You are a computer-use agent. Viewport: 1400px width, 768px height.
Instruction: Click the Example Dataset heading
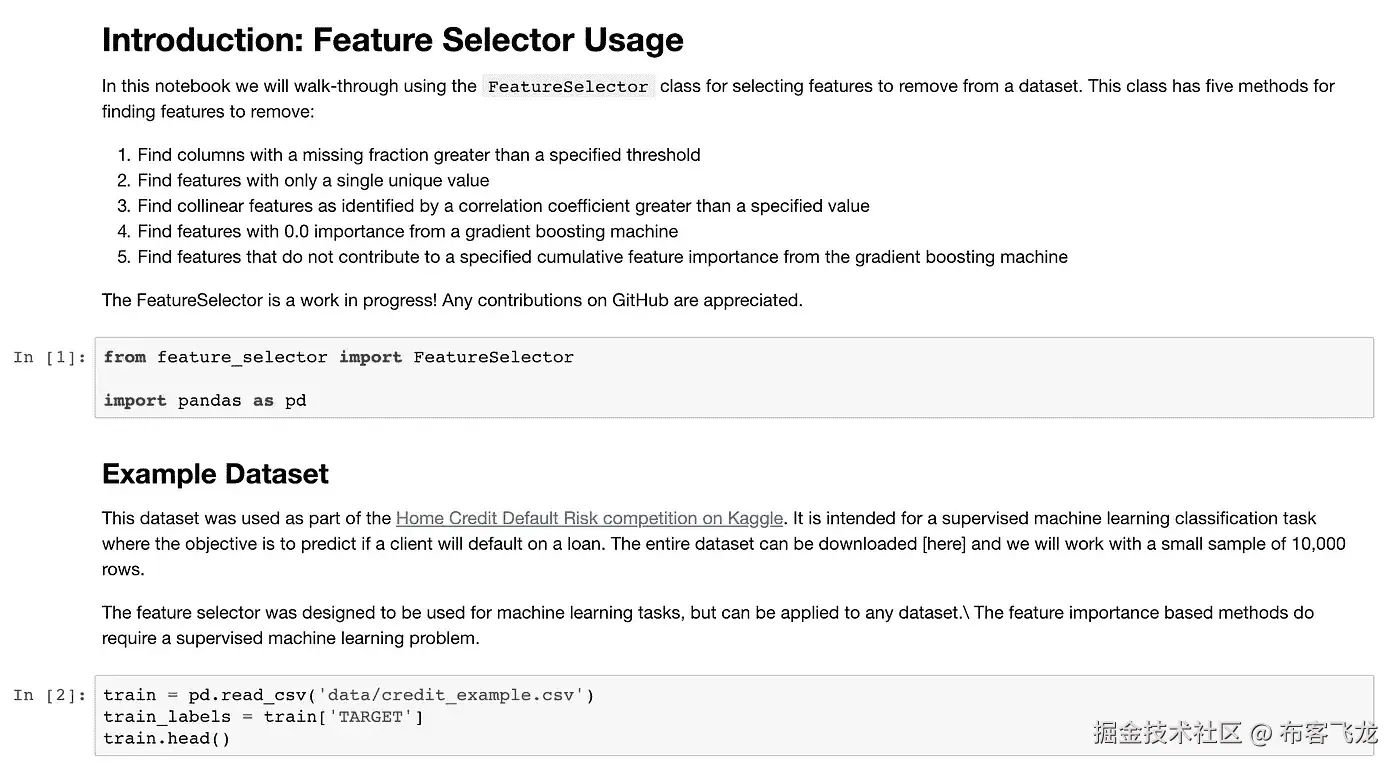coord(215,474)
